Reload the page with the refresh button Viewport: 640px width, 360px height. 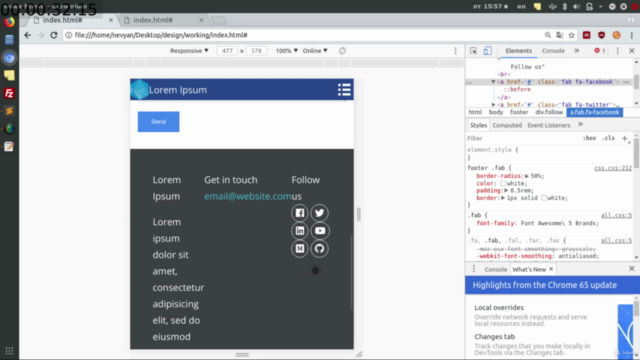tap(54, 35)
